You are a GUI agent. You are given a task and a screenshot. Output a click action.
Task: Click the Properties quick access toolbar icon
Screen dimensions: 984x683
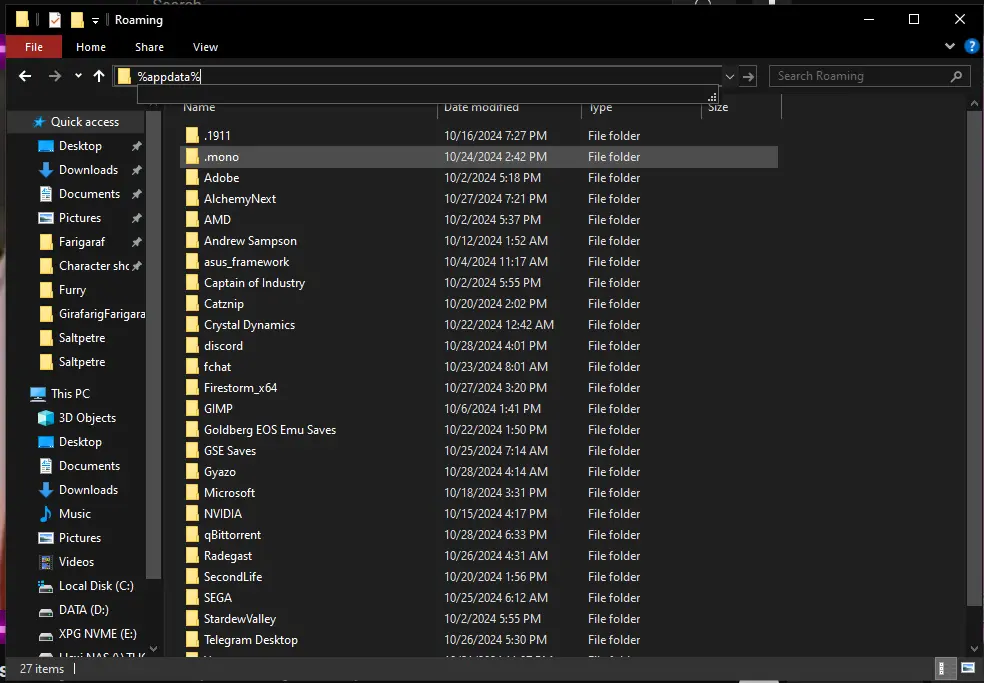click(55, 20)
